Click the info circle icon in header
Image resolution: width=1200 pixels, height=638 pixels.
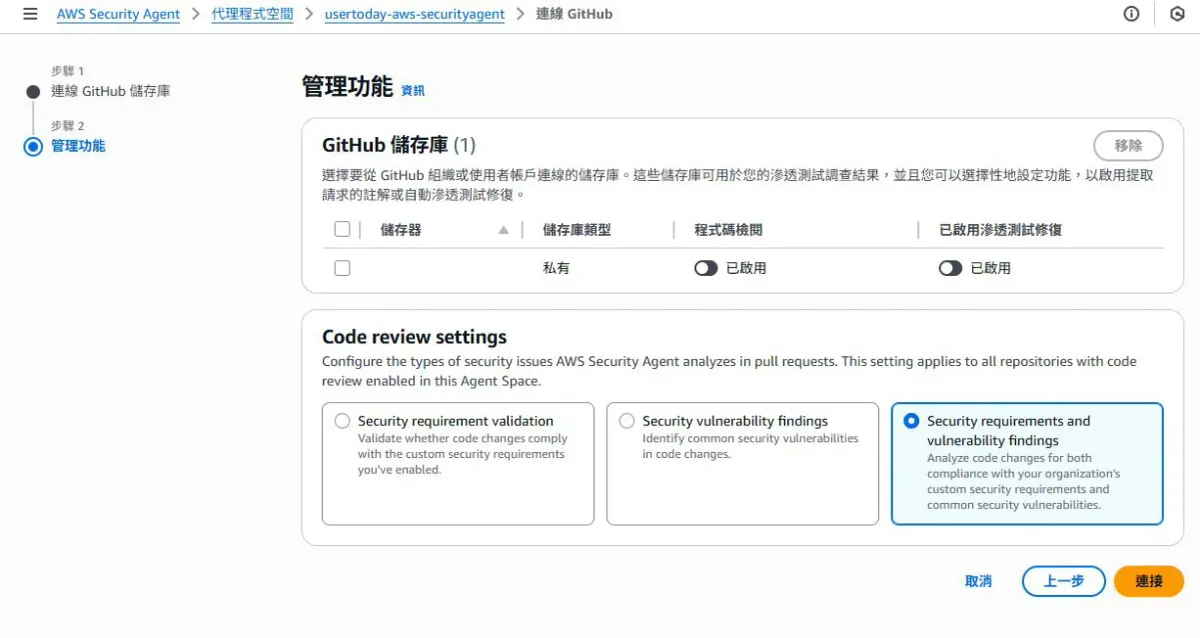click(1131, 14)
